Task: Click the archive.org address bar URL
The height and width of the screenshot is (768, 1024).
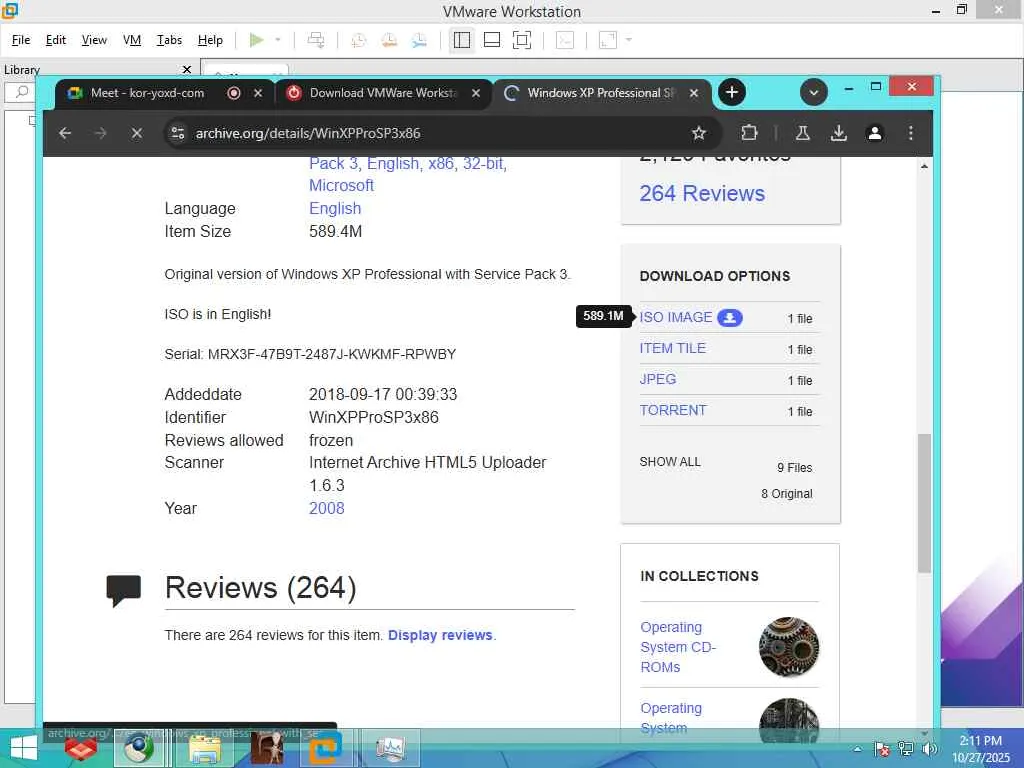Action: coord(308,133)
